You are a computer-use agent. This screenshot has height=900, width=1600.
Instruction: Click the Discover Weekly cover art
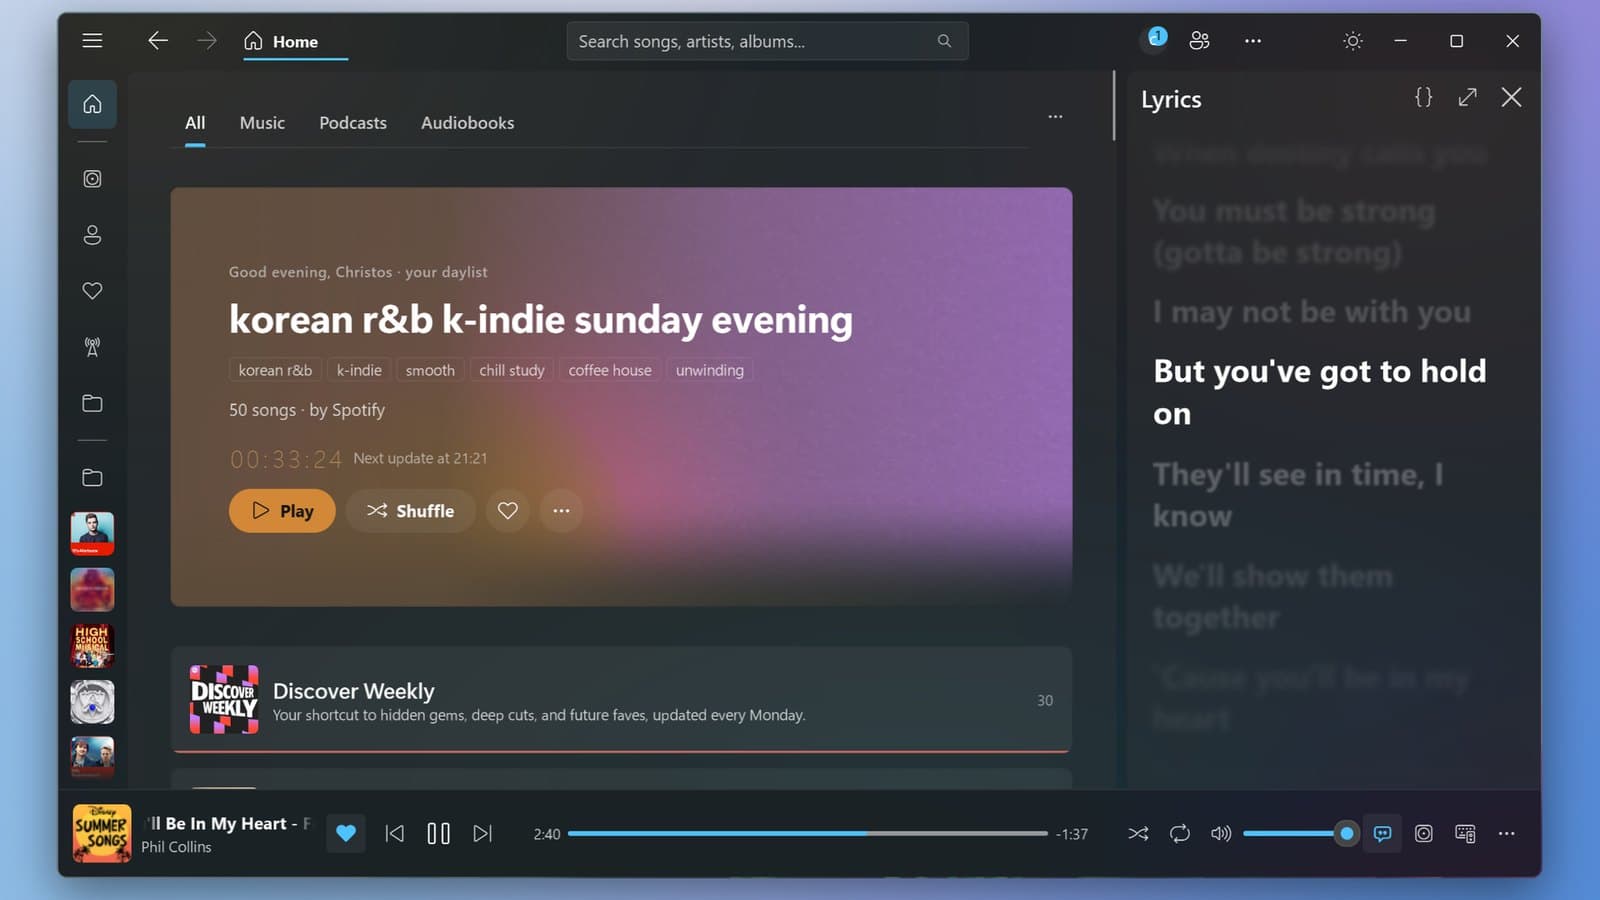point(224,700)
